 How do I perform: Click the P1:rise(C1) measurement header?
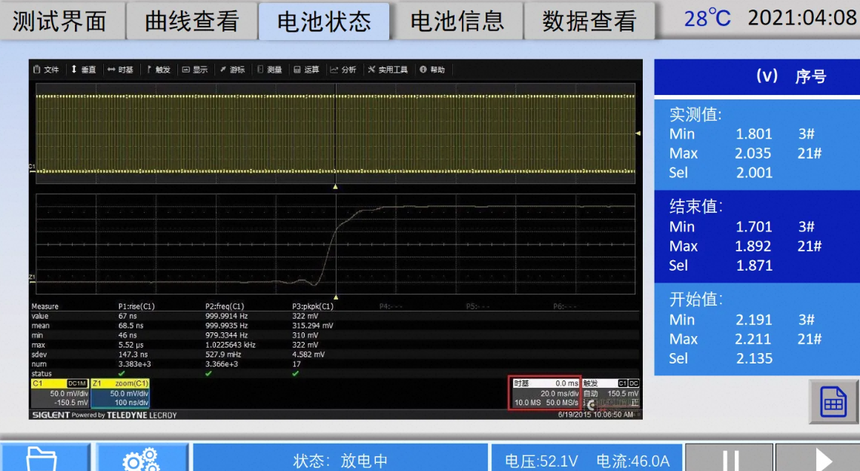click(137, 307)
